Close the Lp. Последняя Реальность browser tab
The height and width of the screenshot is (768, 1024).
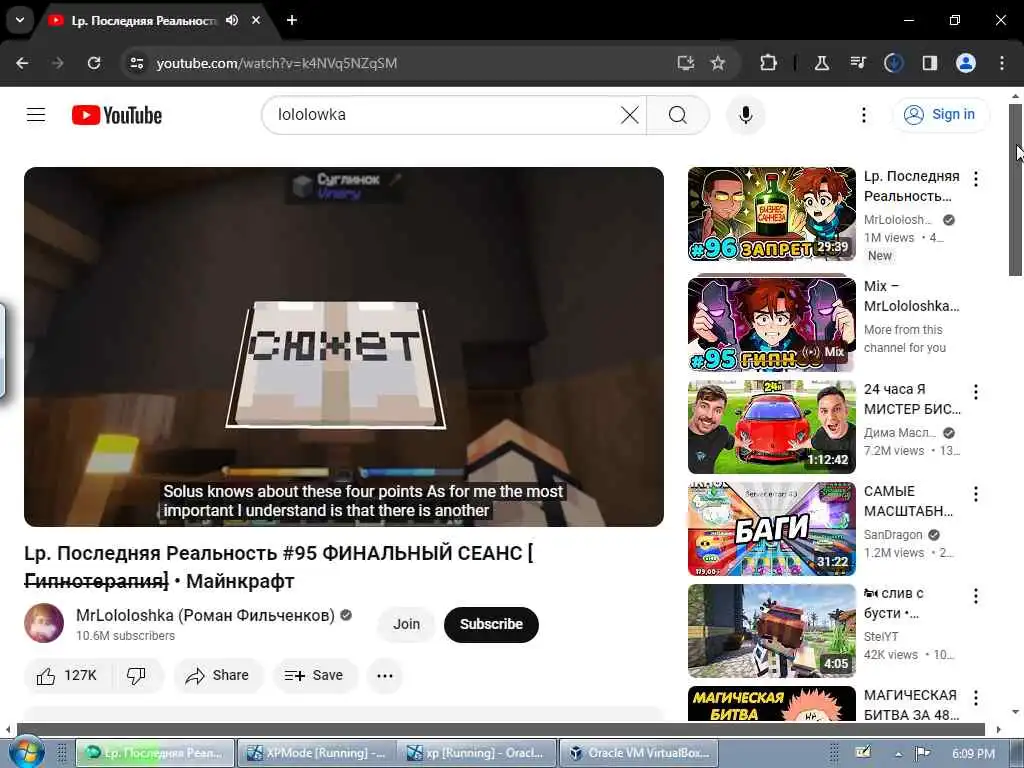(256, 20)
